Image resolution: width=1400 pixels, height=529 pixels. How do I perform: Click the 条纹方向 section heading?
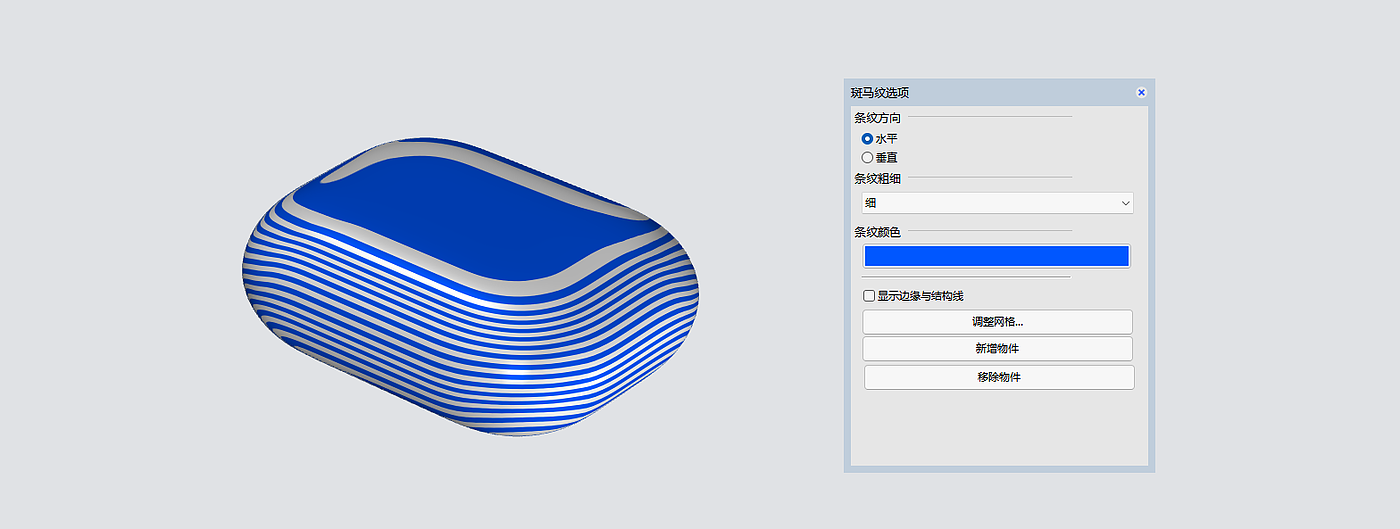(x=876, y=118)
